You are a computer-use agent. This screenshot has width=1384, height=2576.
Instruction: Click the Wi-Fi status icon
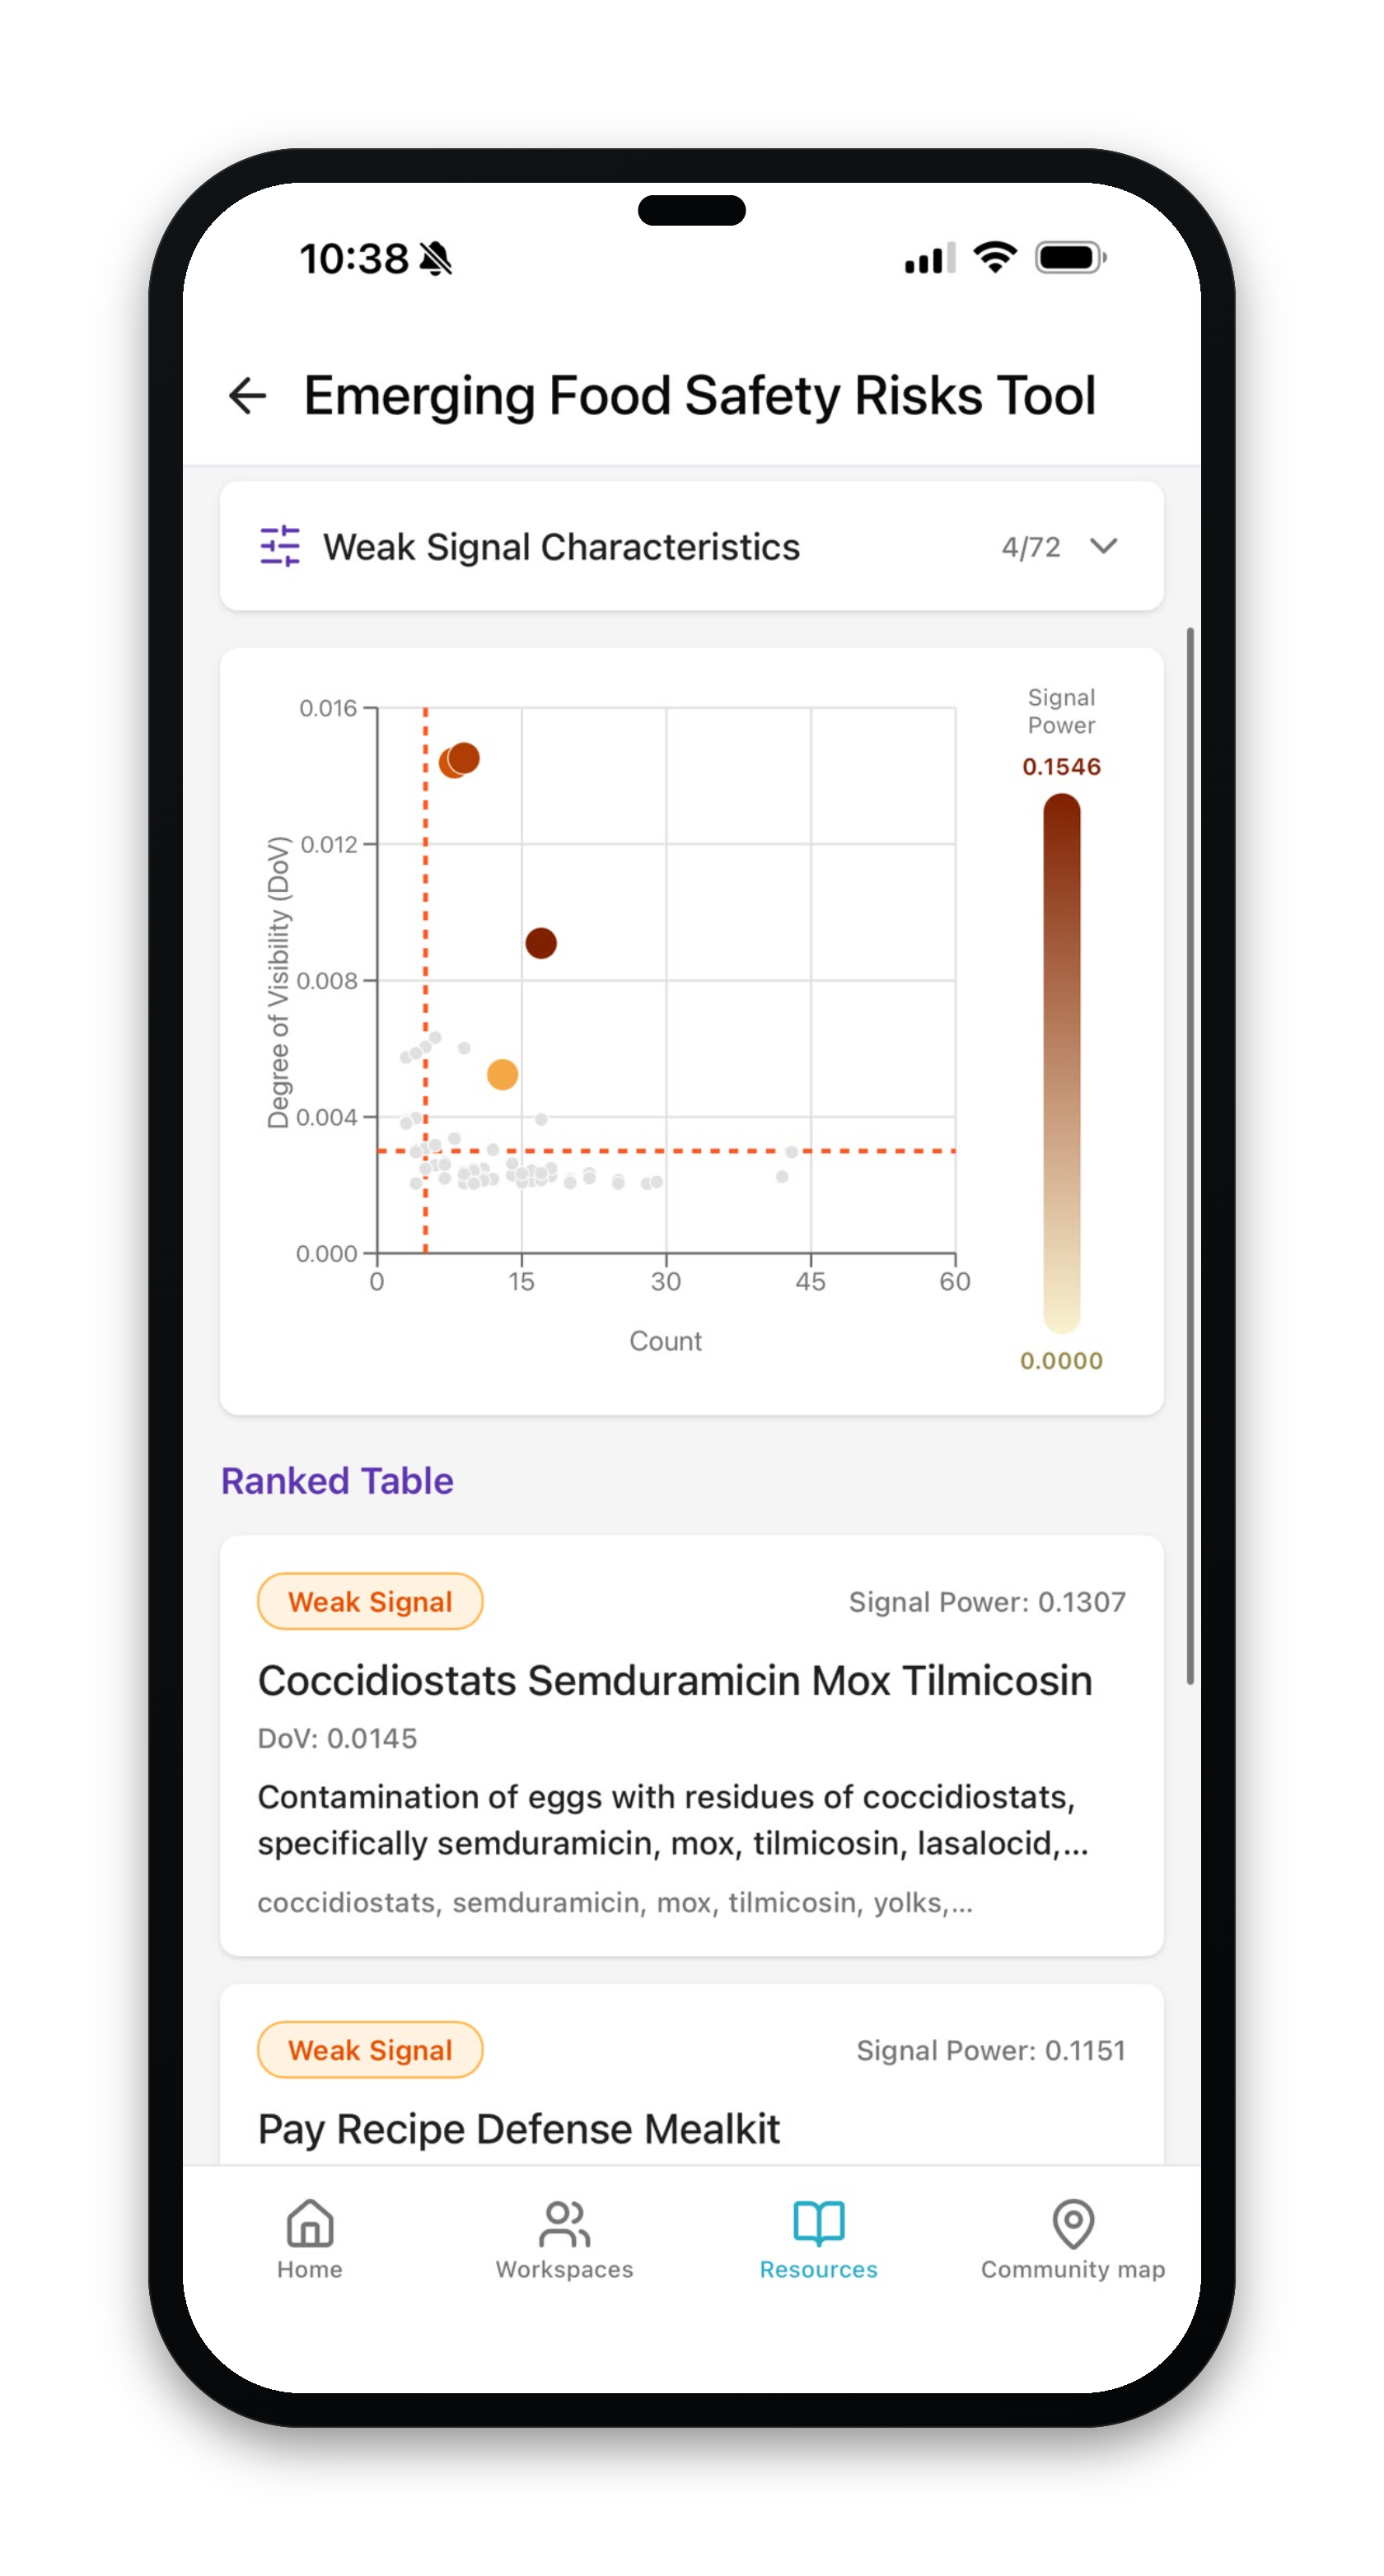(995, 258)
